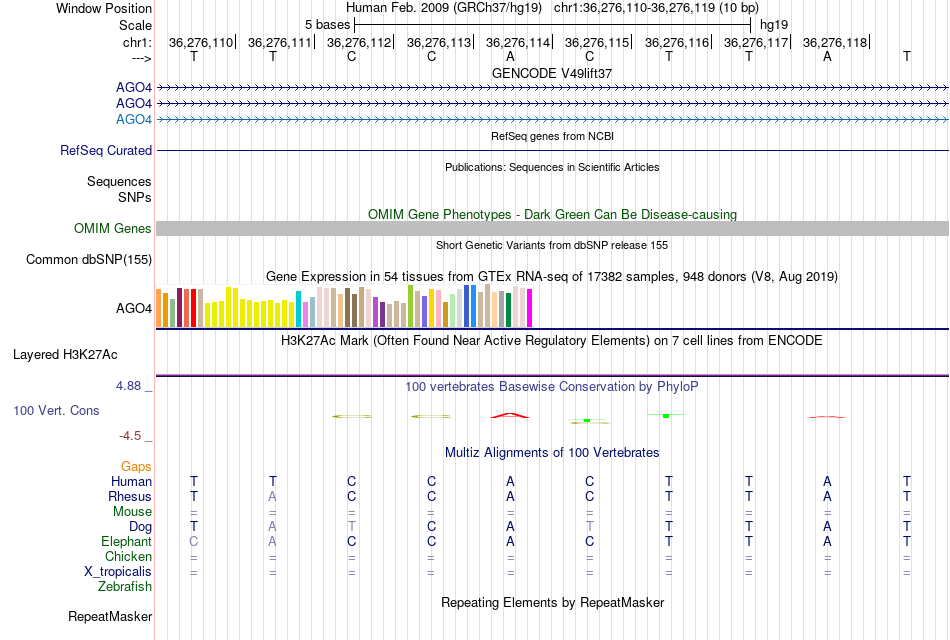Viewport: 950px width, 640px height.
Task: Click the magenta bar in GTEx expression chart
Action: (x=530, y=308)
